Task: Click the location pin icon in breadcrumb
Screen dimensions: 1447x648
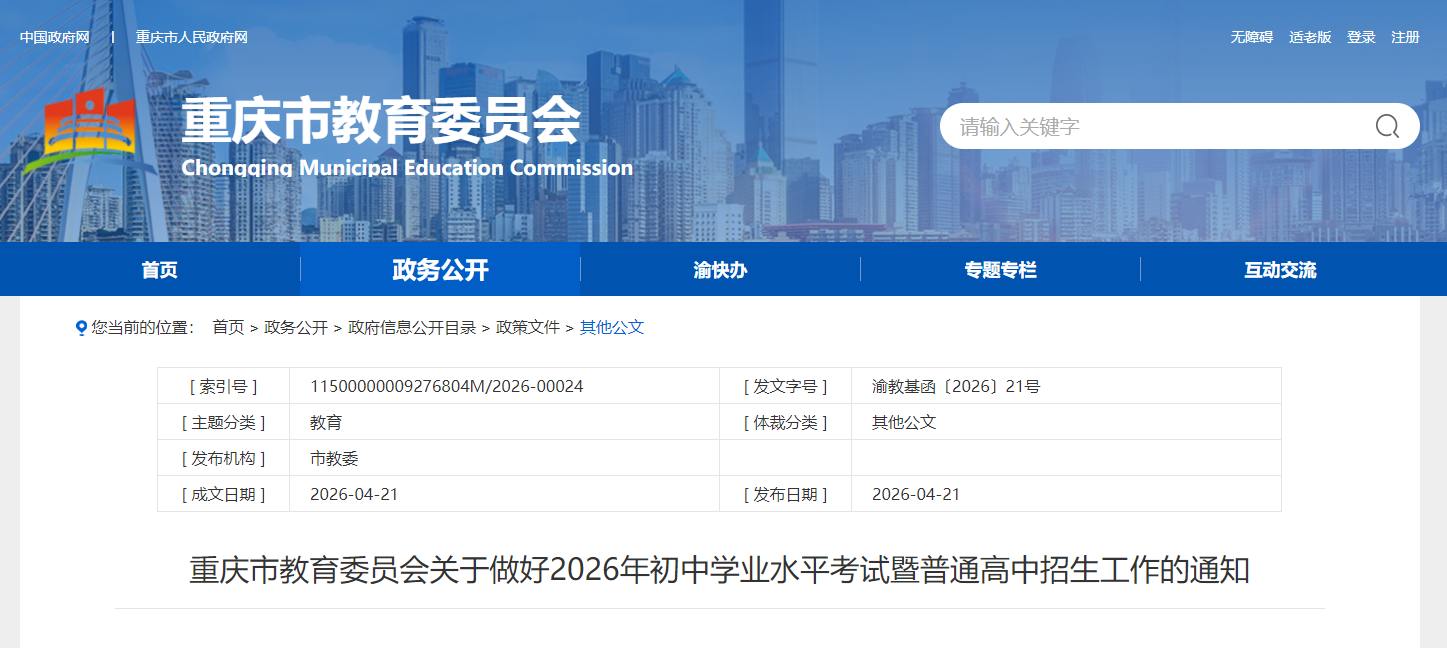Action: tap(81, 328)
